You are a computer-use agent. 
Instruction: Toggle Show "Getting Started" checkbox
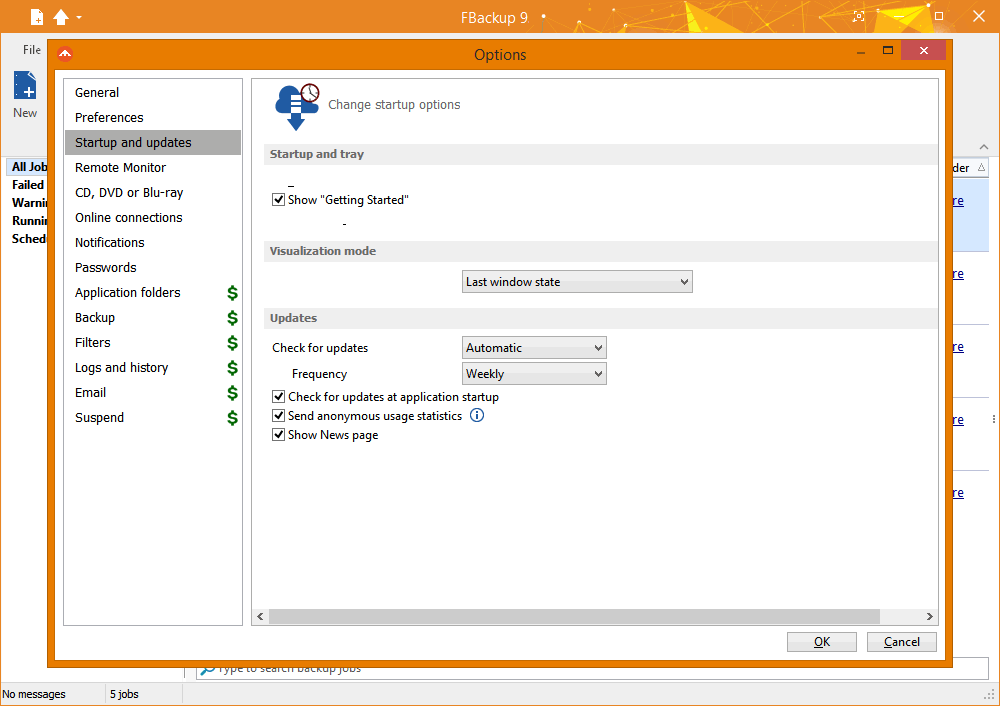(x=278, y=200)
